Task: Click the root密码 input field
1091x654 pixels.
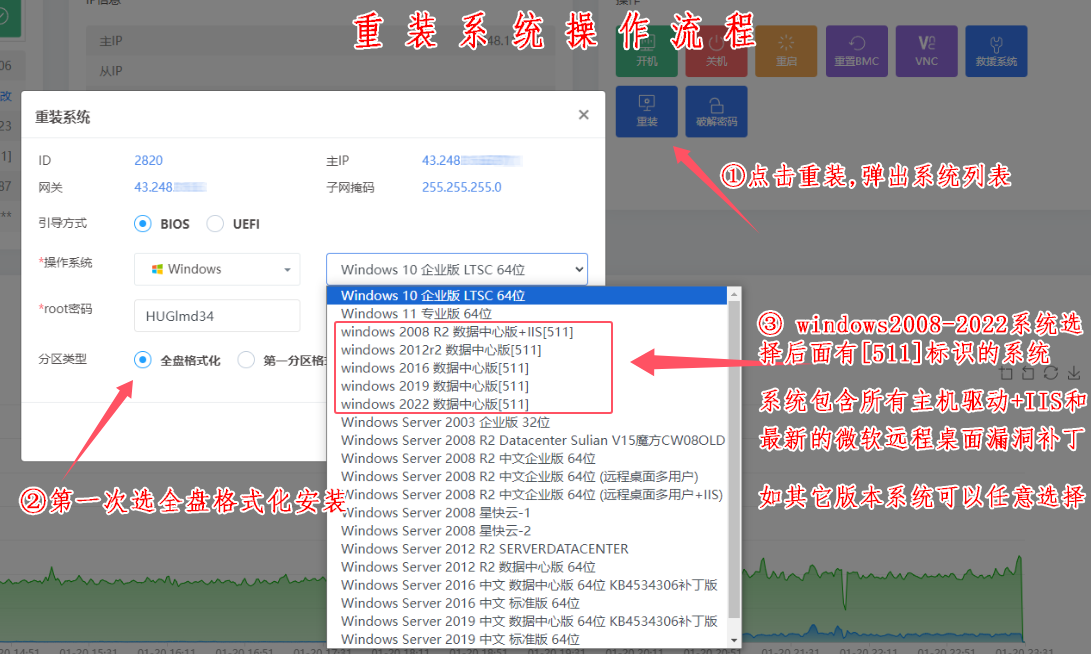Action: [x=217, y=316]
